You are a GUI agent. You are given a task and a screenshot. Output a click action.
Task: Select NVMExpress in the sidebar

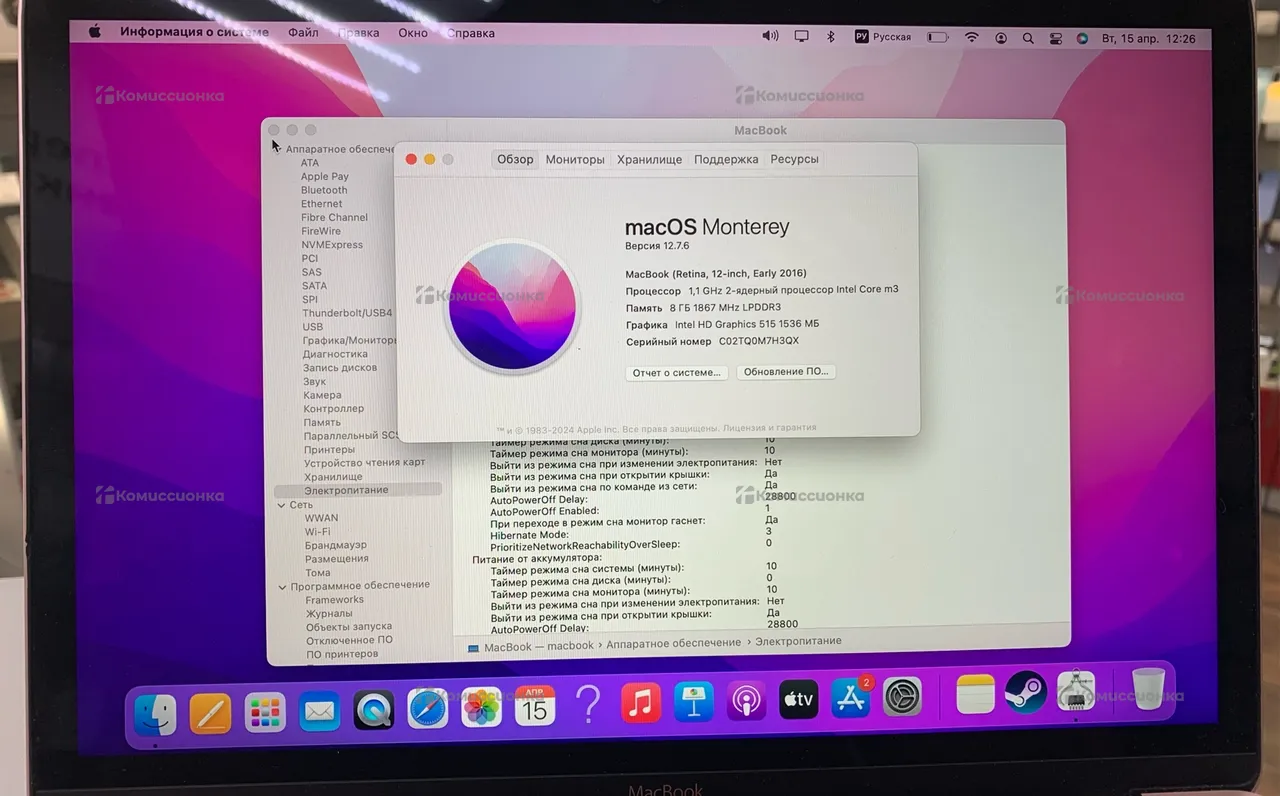pyautogui.click(x=332, y=245)
